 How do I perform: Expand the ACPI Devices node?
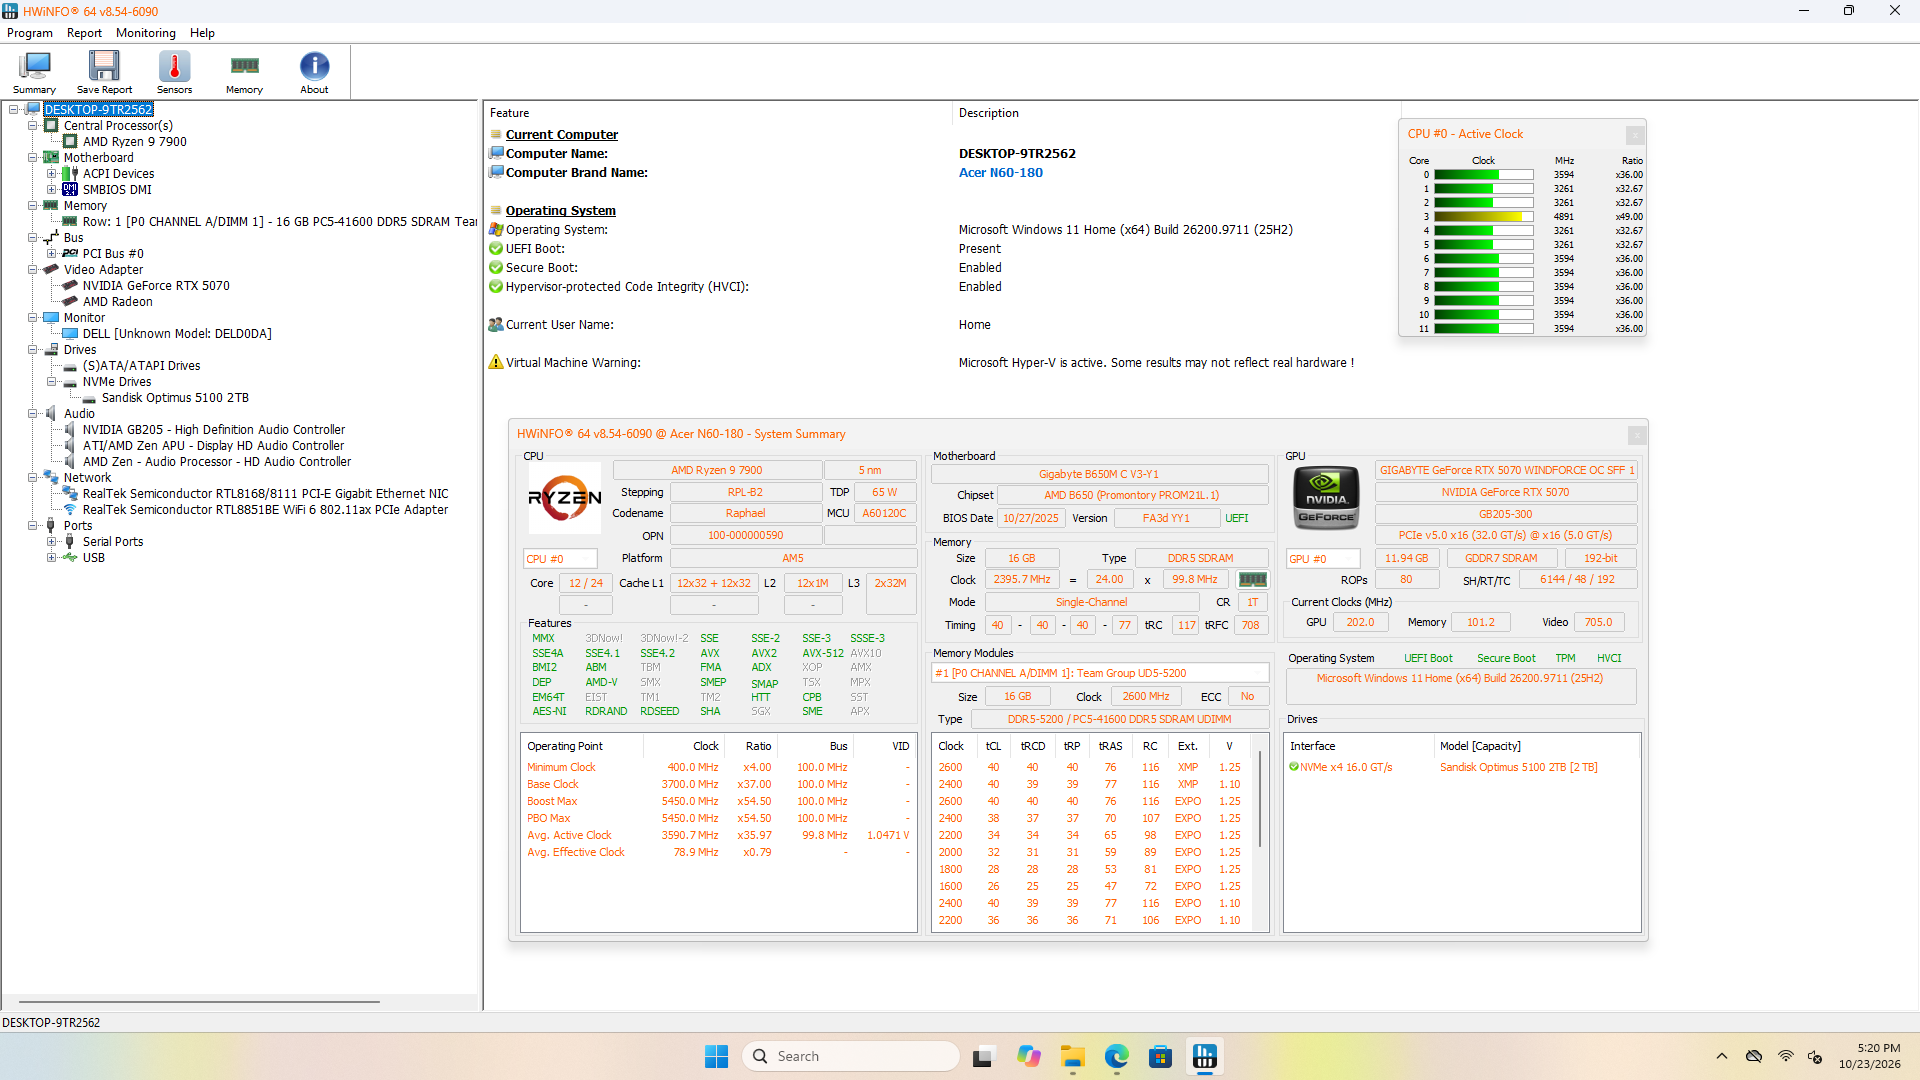(x=52, y=174)
